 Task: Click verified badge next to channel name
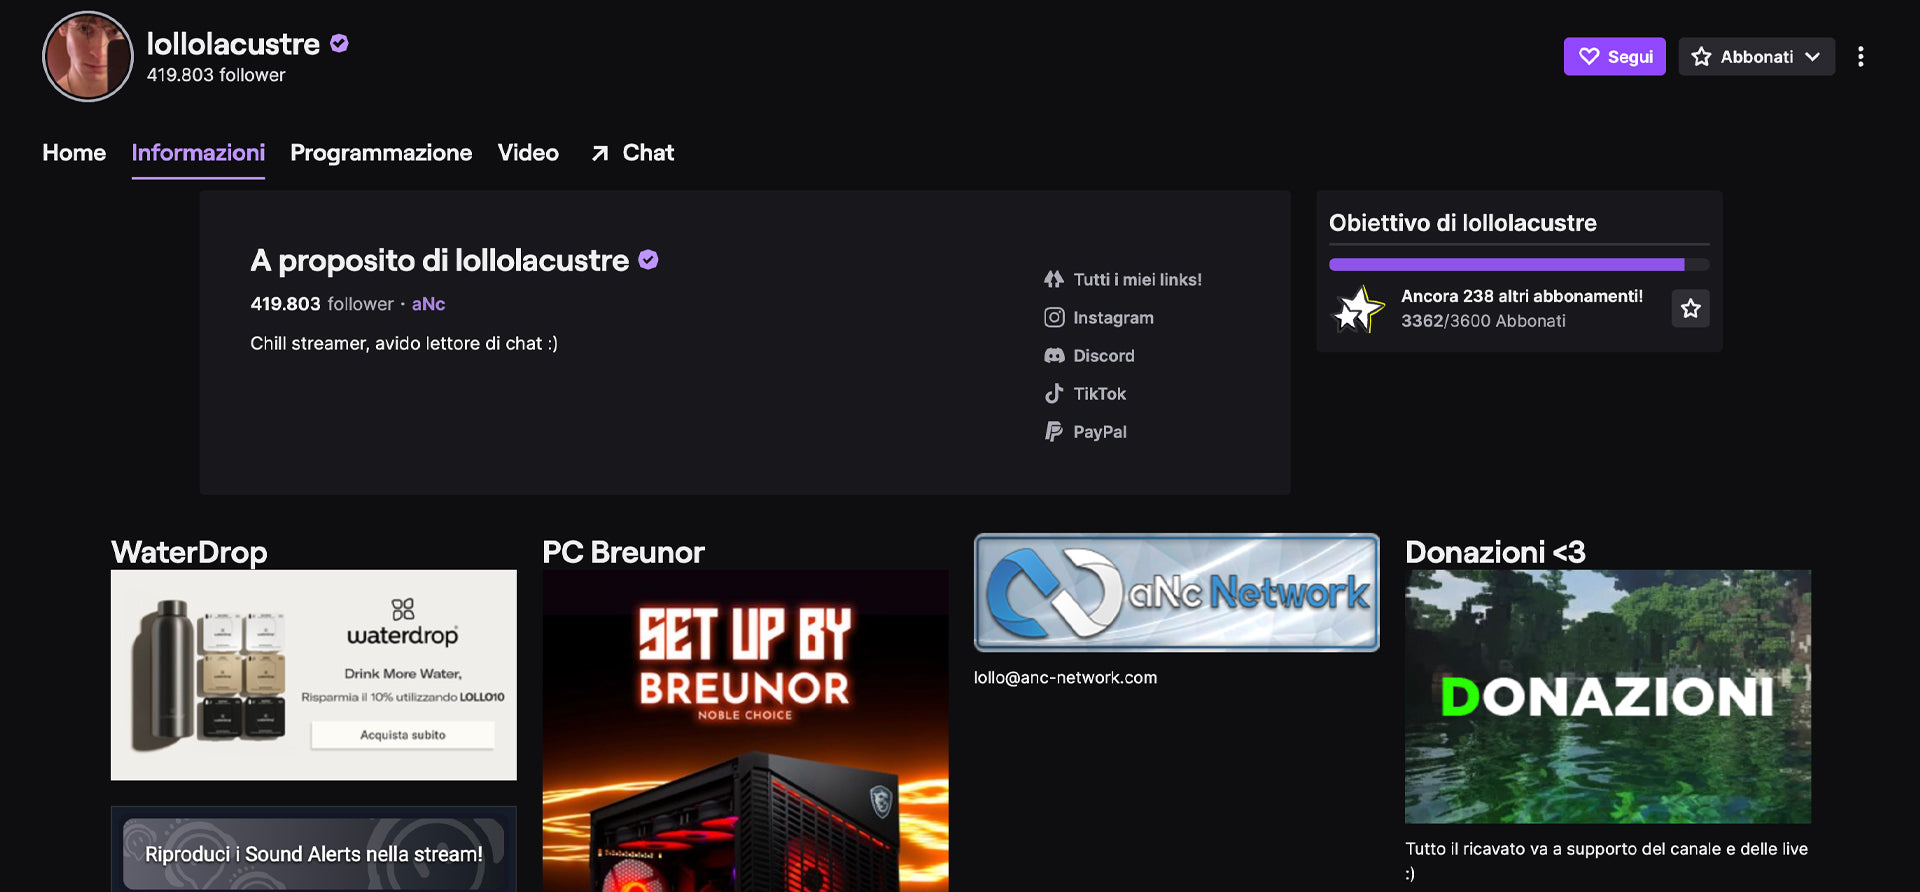click(x=339, y=43)
